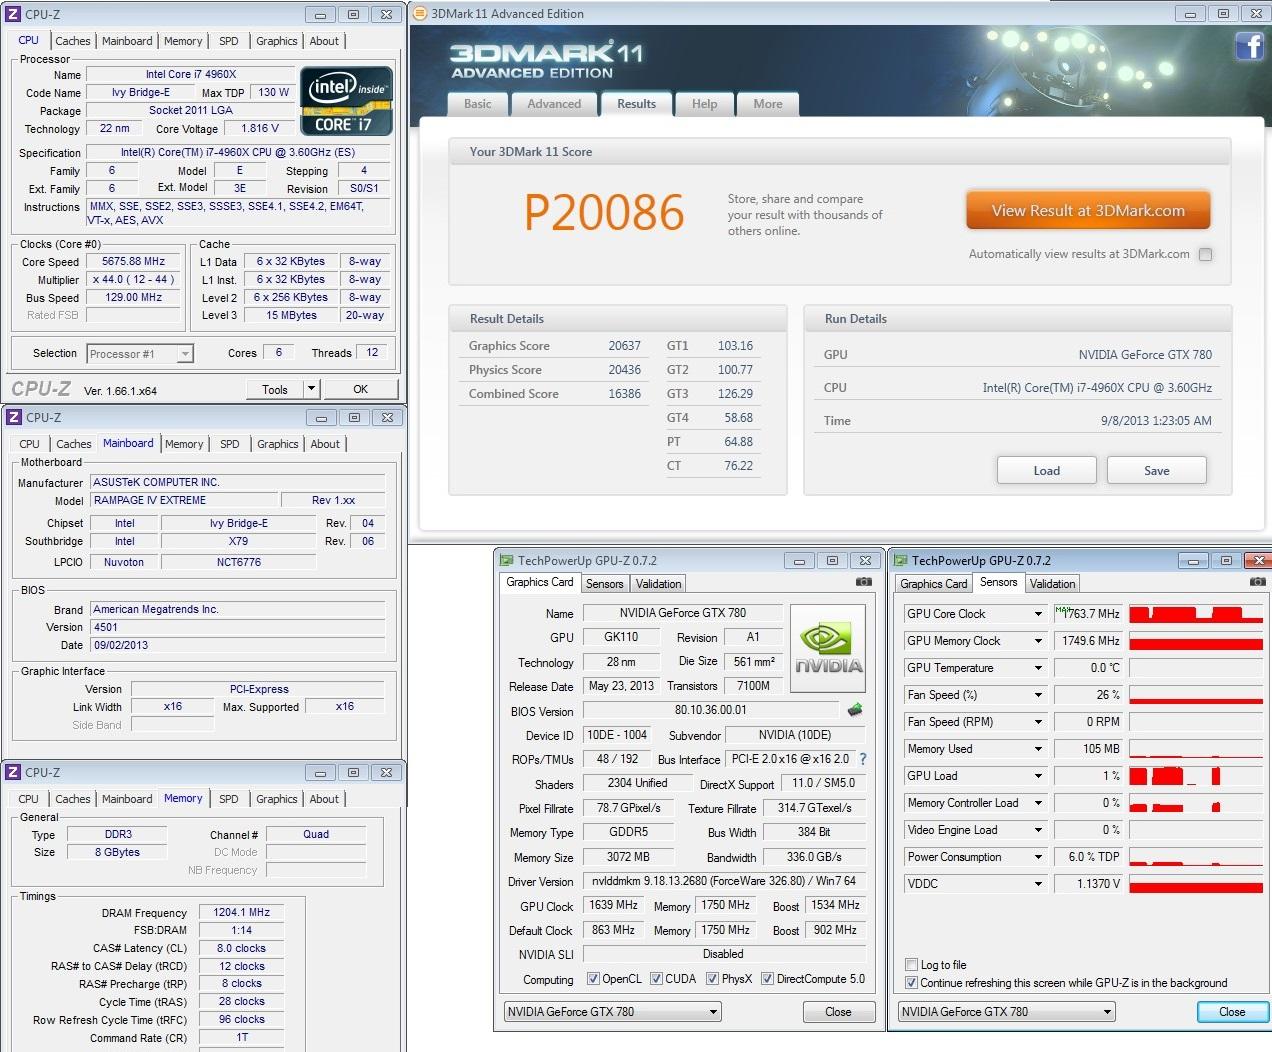Toggle the PhysX checkbox in GPU-Z

click(712, 979)
